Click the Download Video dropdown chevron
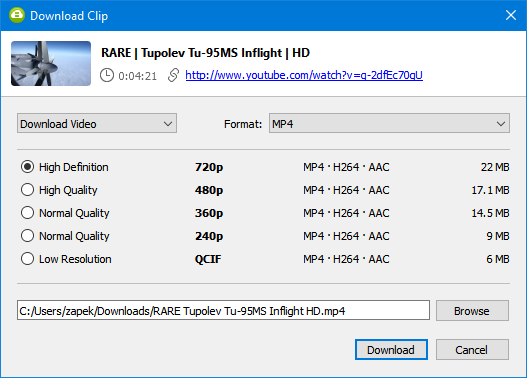527x378 pixels. click(x=168, y=124)
